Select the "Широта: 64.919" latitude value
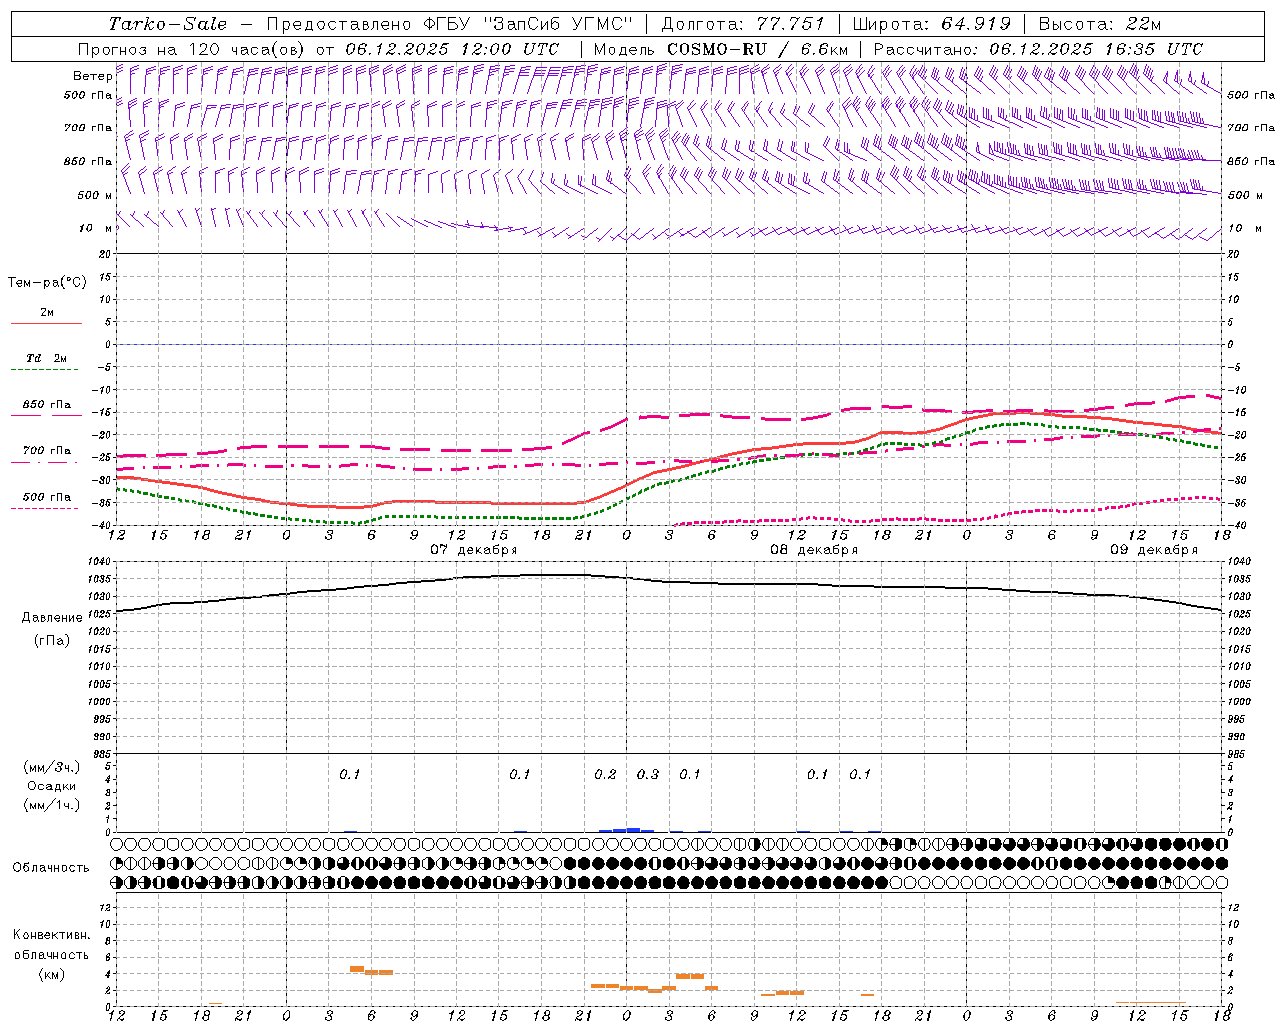The image size is (1280, 1024). coord(932,24)
